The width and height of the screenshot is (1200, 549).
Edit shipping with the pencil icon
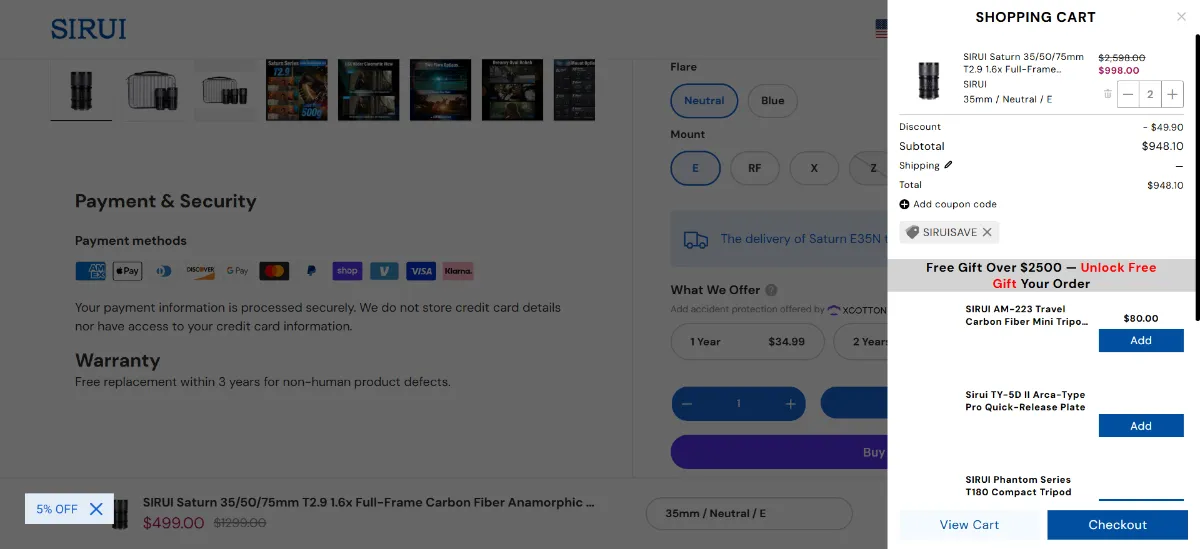(x=948, y=165)
